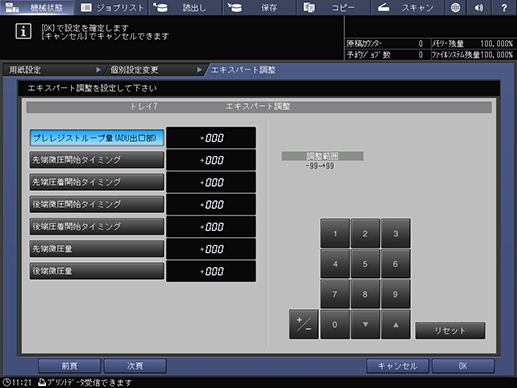Click the トレイ7 header text
Viewport: 517px width, 388px height.
pos(144,107)
